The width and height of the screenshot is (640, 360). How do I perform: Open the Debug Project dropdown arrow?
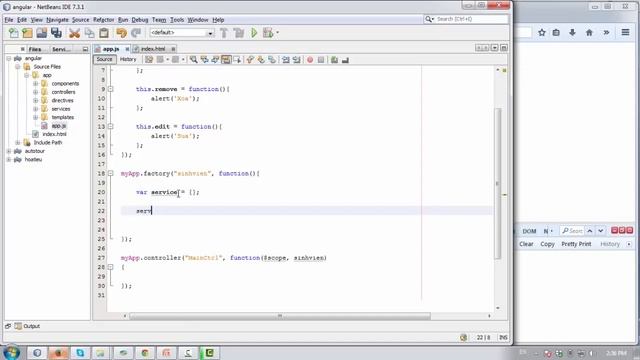(x=278, y=33)
